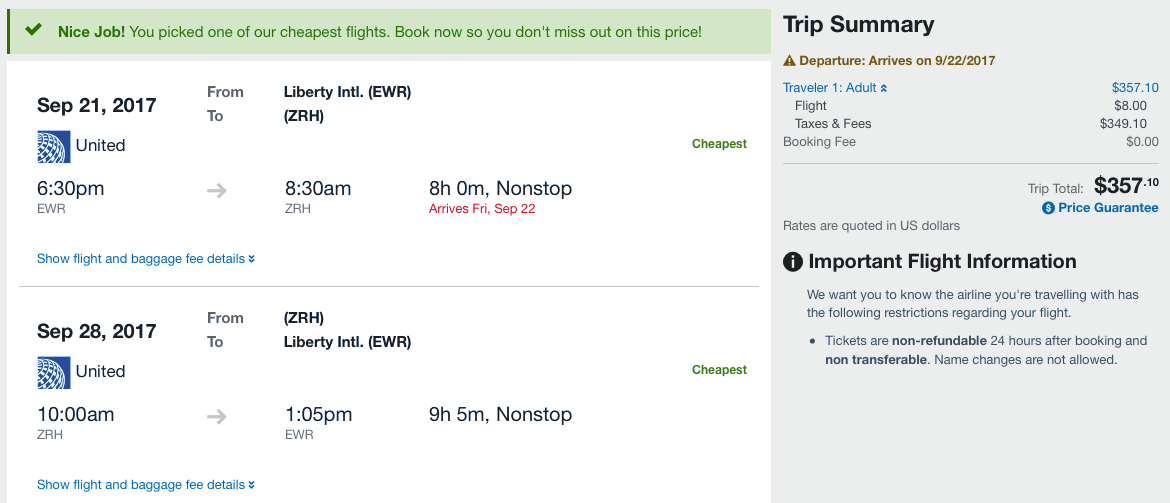Click the arrow icon on the return flight
Viewport: 1170px width, 503px height.
[217, 416]
